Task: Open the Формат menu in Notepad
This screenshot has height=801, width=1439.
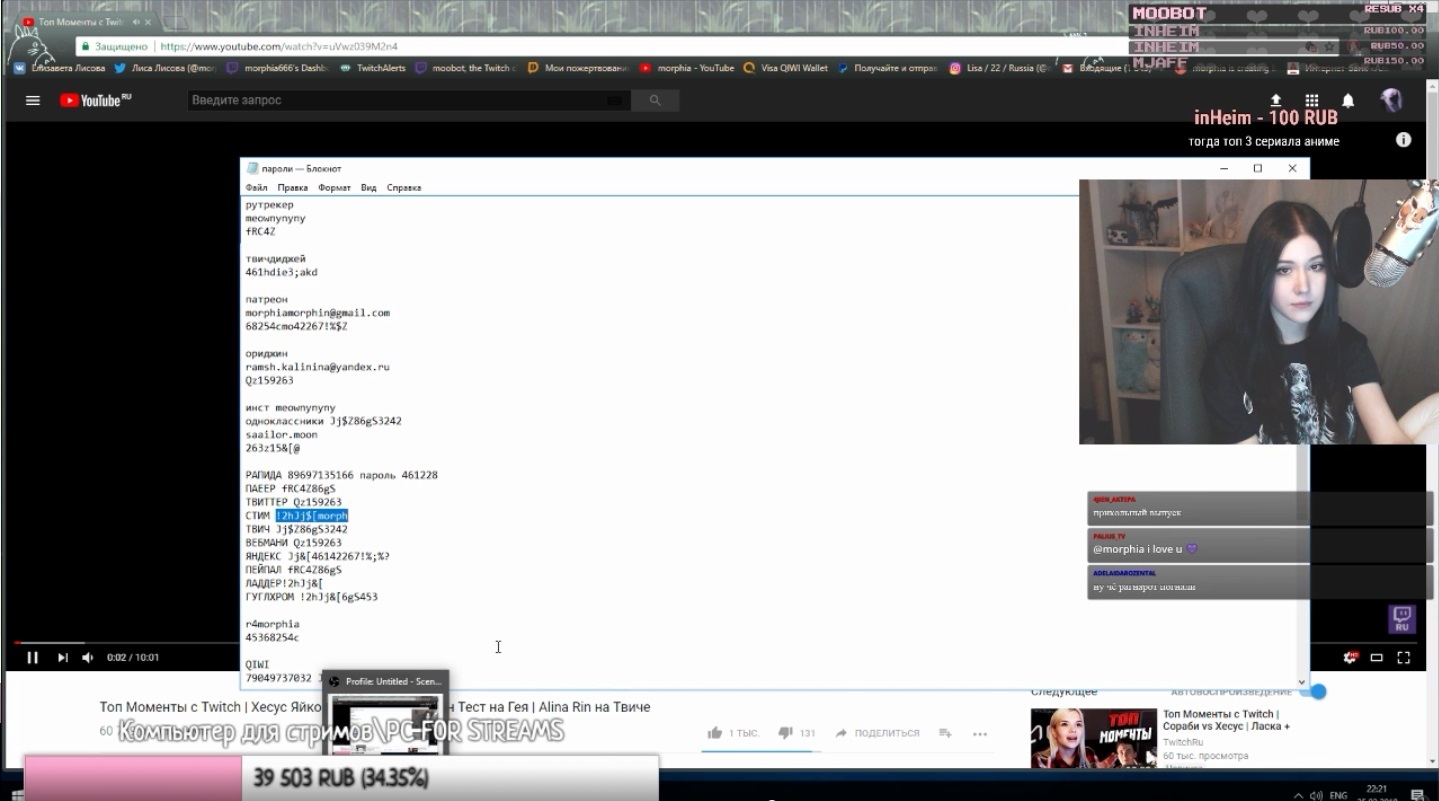Action: click(x=334, y=187)
